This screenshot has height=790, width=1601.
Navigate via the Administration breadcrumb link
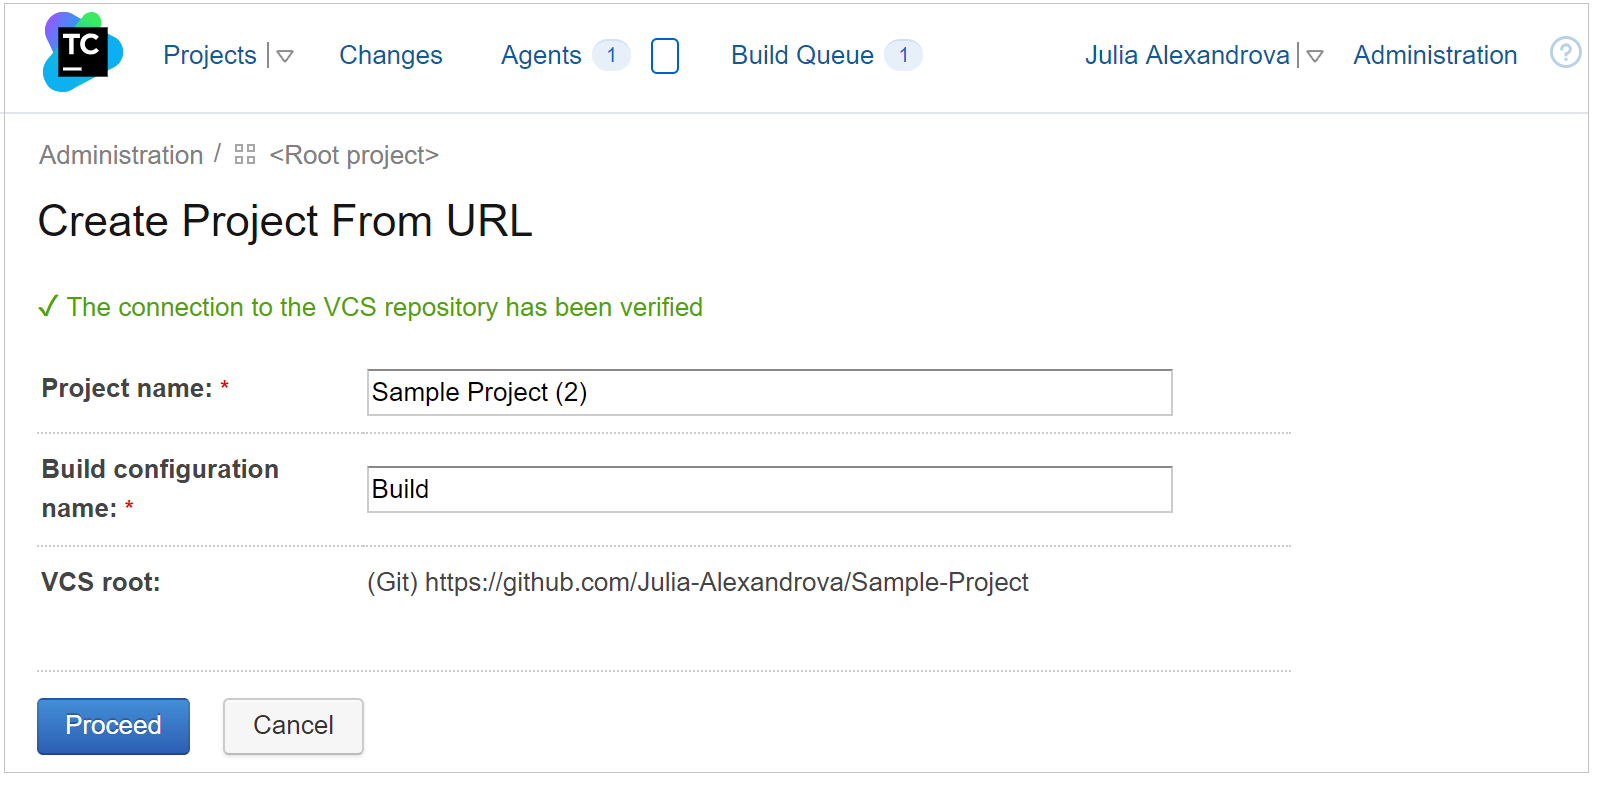[x=120, y=155]
